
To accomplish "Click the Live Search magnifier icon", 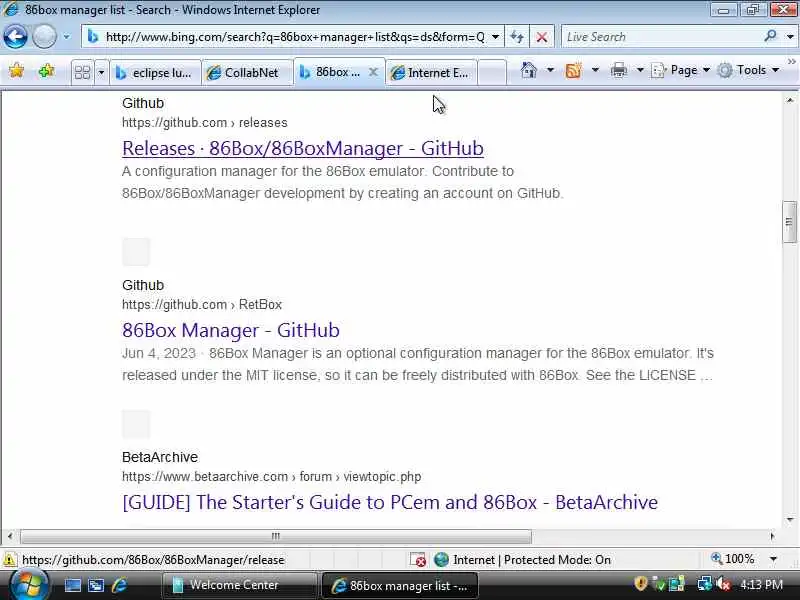I will click(770, 36).
